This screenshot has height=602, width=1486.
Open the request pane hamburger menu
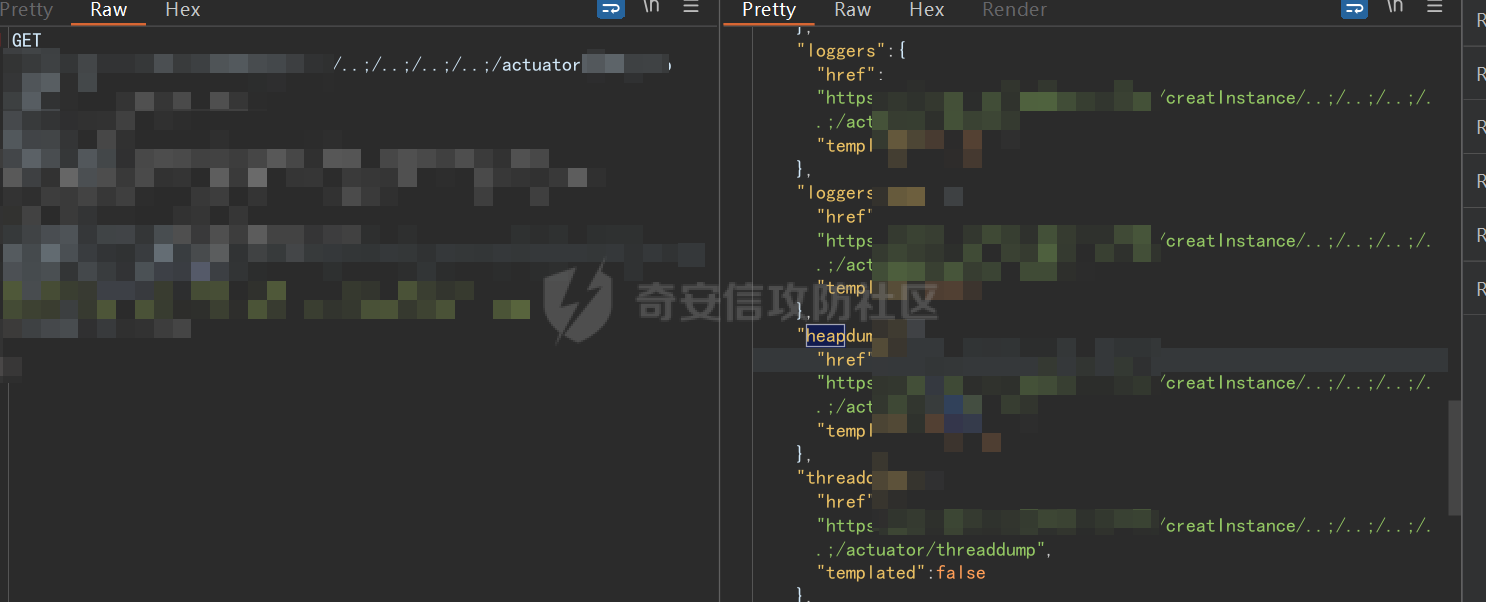(x=691, y=8)
